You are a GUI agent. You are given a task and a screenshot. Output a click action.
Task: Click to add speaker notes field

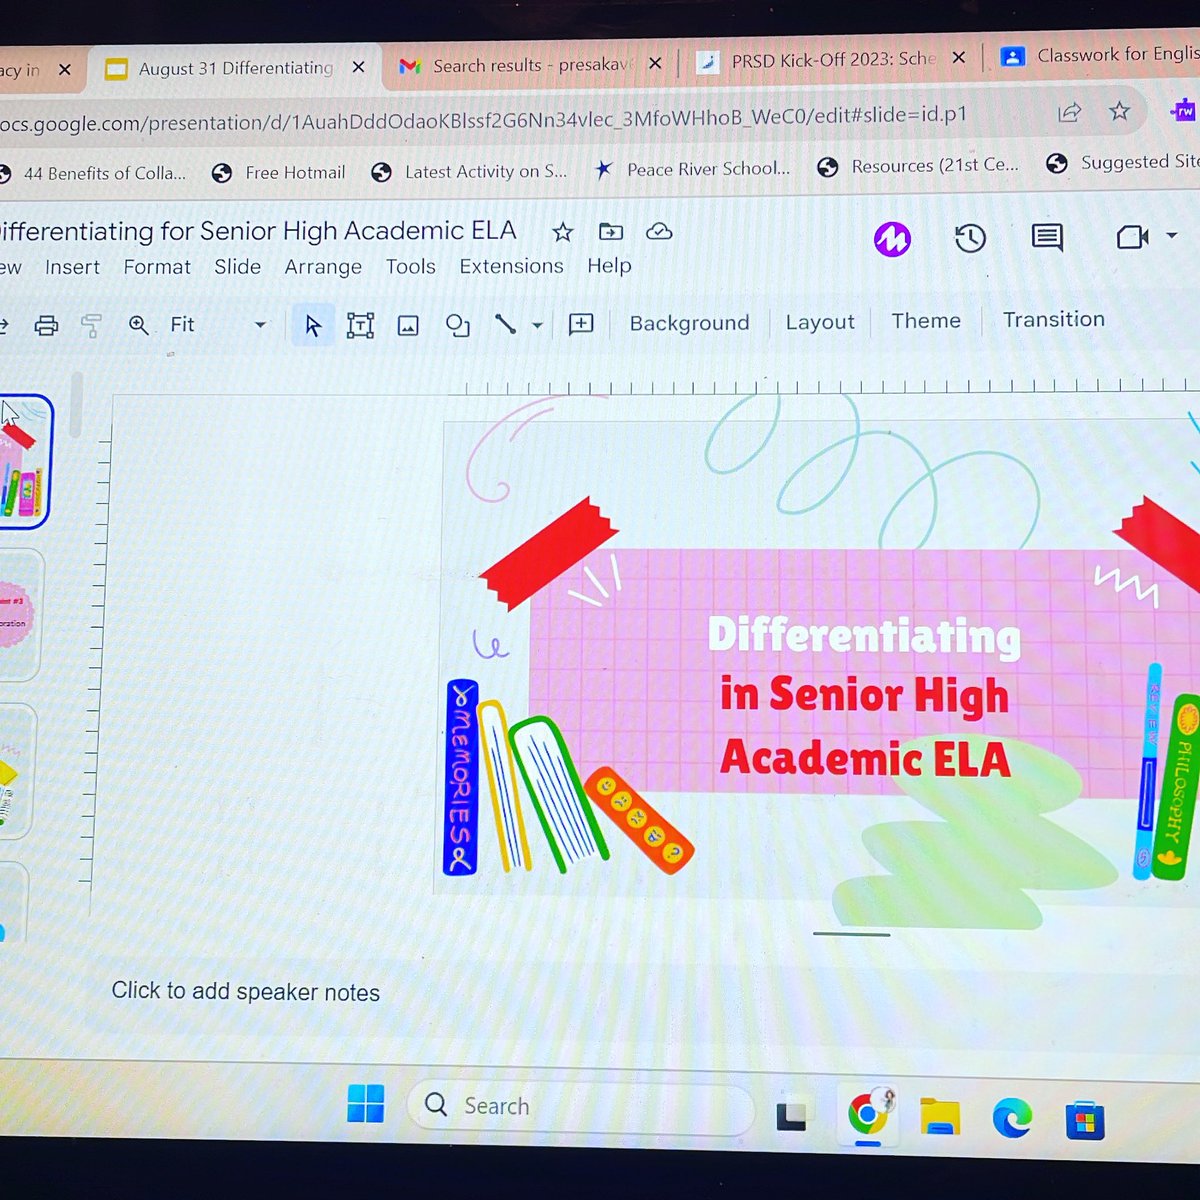click(246, 992)
